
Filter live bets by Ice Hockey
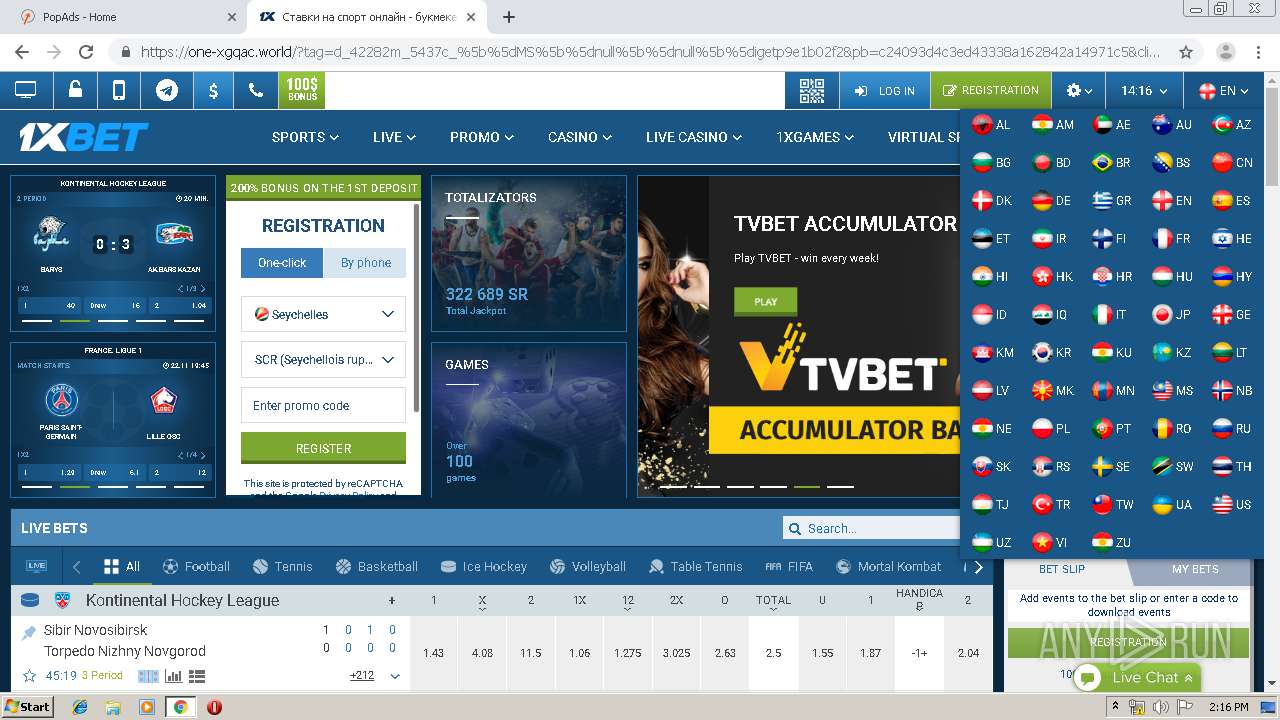pyautogui.click(x=483, y=566)
